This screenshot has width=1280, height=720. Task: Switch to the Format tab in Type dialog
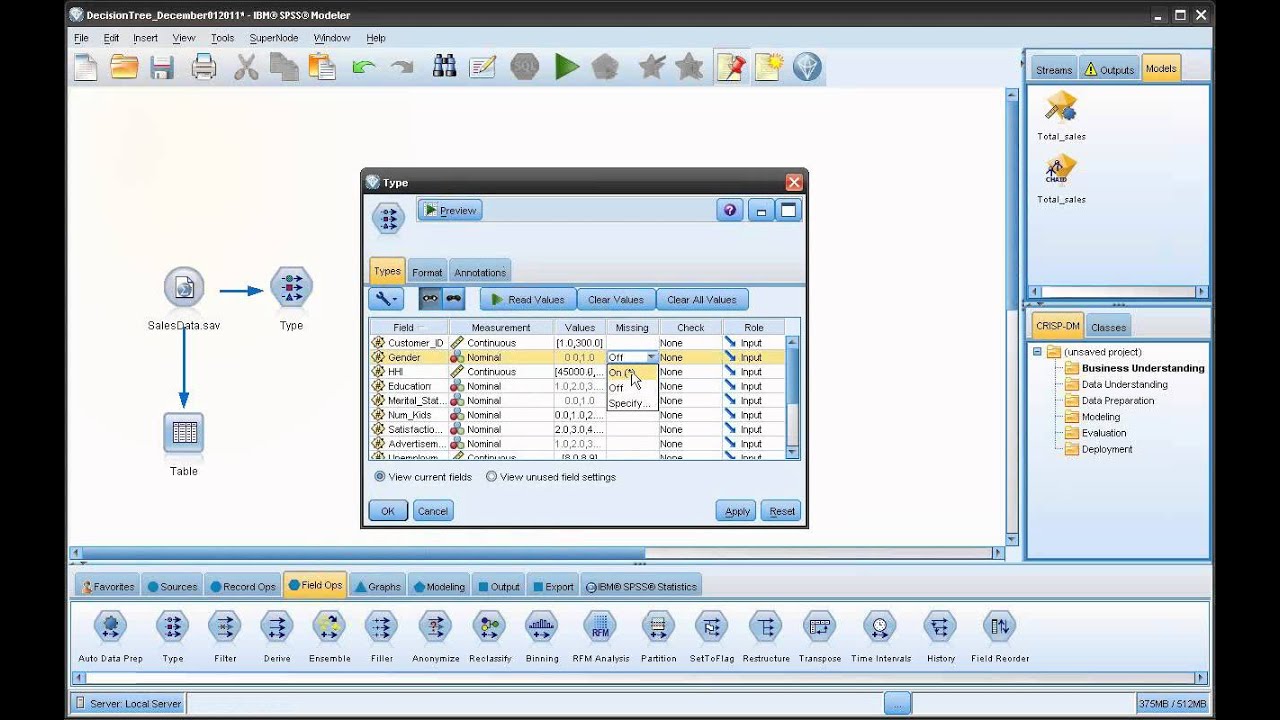pyautogui.click(x=427, y=272)
